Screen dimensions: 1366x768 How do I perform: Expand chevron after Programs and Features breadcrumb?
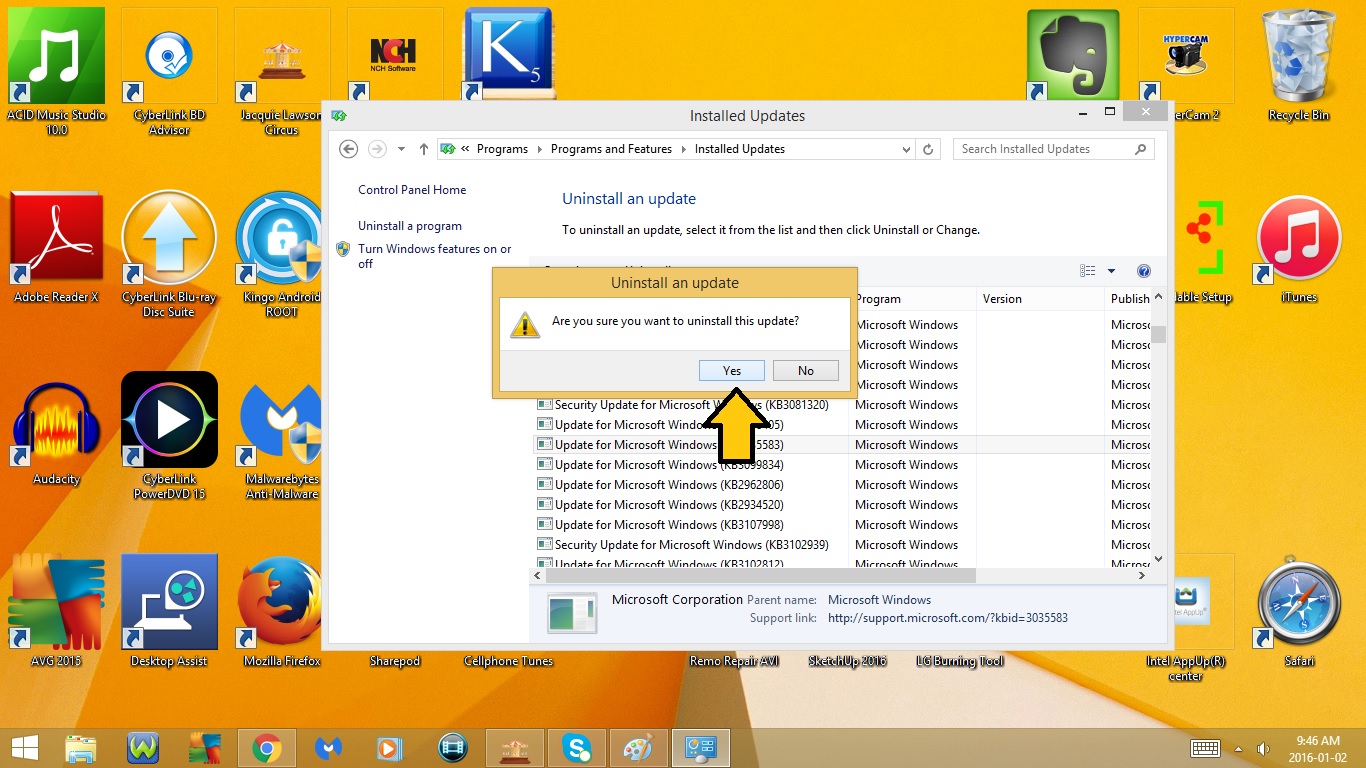683,149
